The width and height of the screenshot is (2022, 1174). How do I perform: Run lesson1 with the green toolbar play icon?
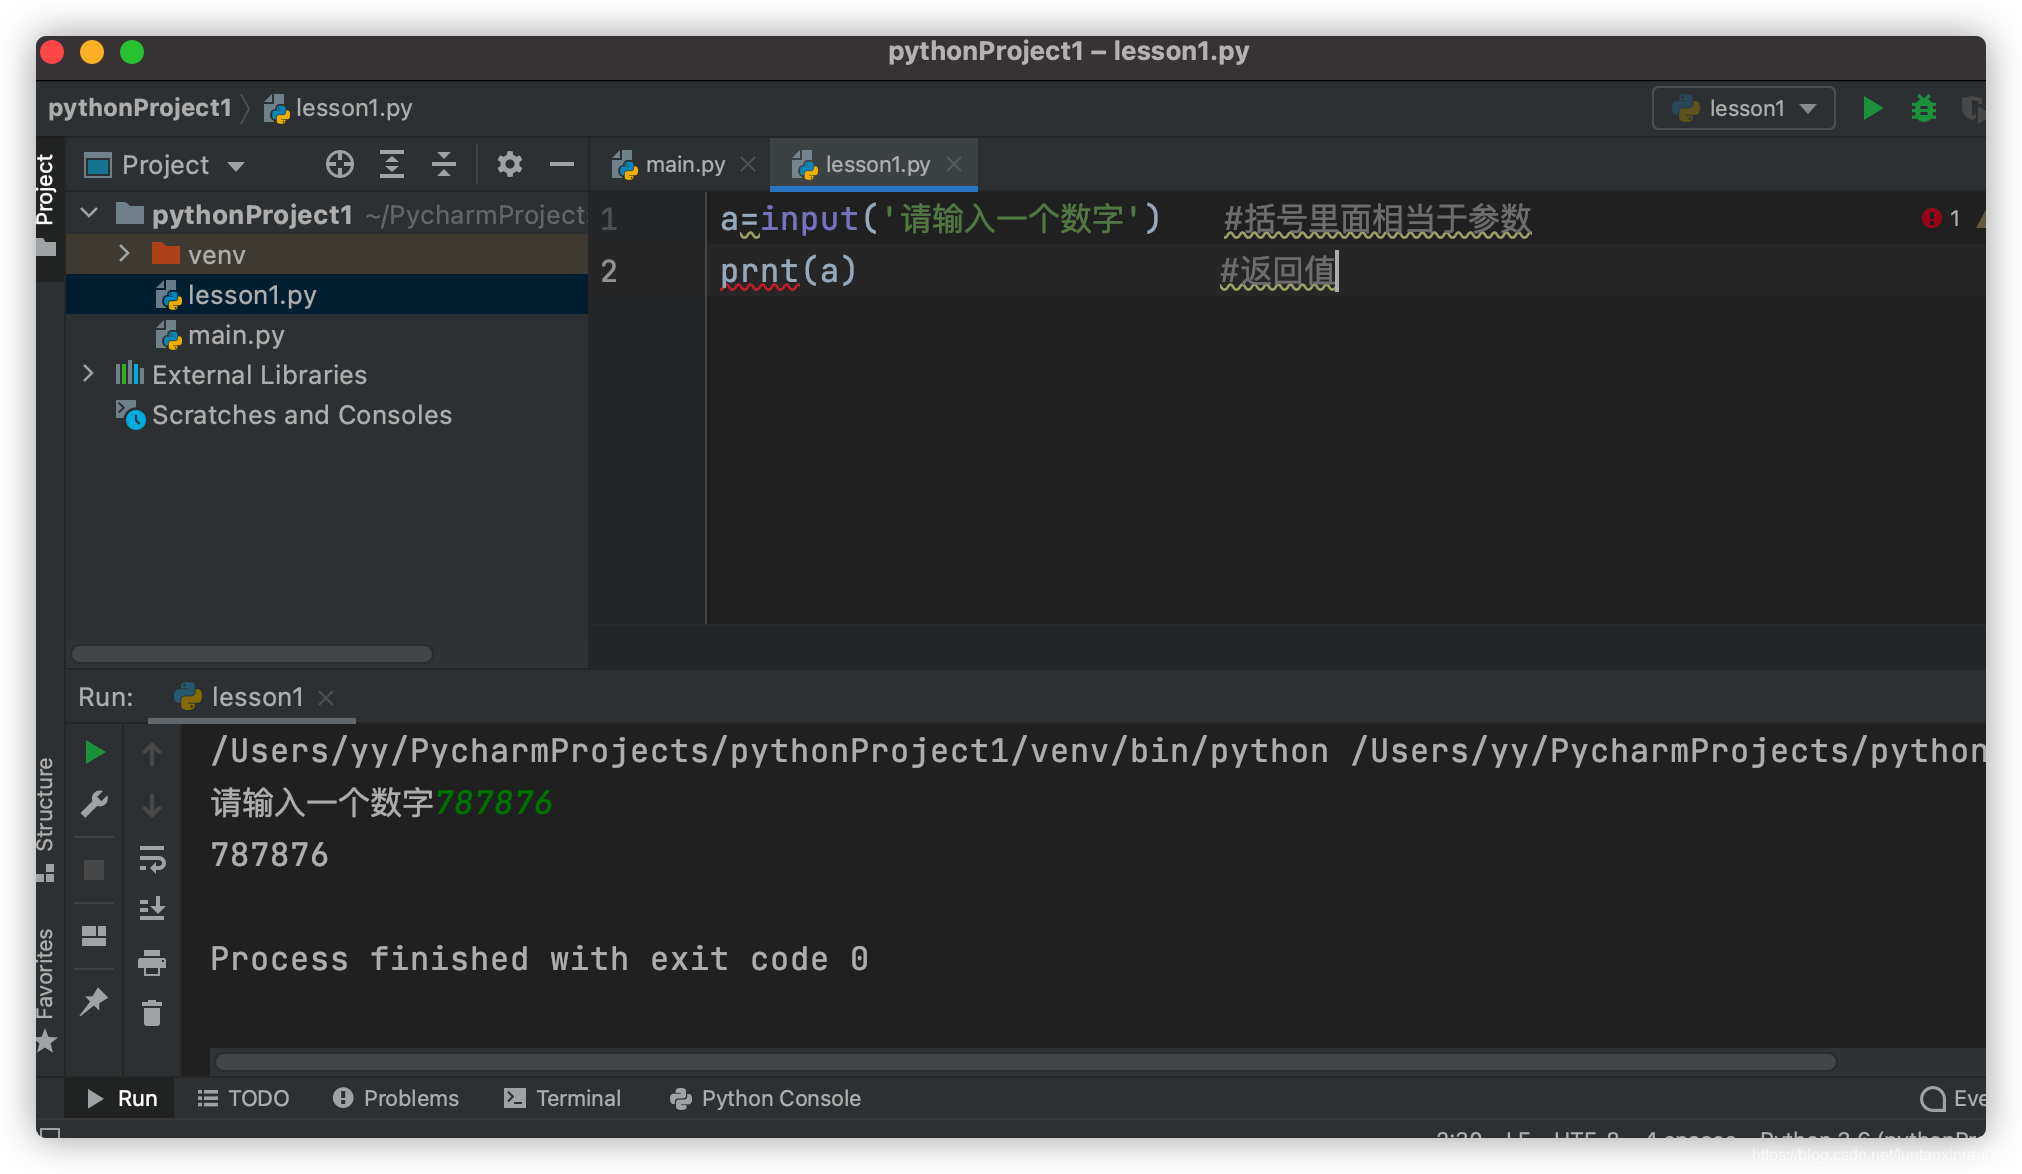point(1872,108)
